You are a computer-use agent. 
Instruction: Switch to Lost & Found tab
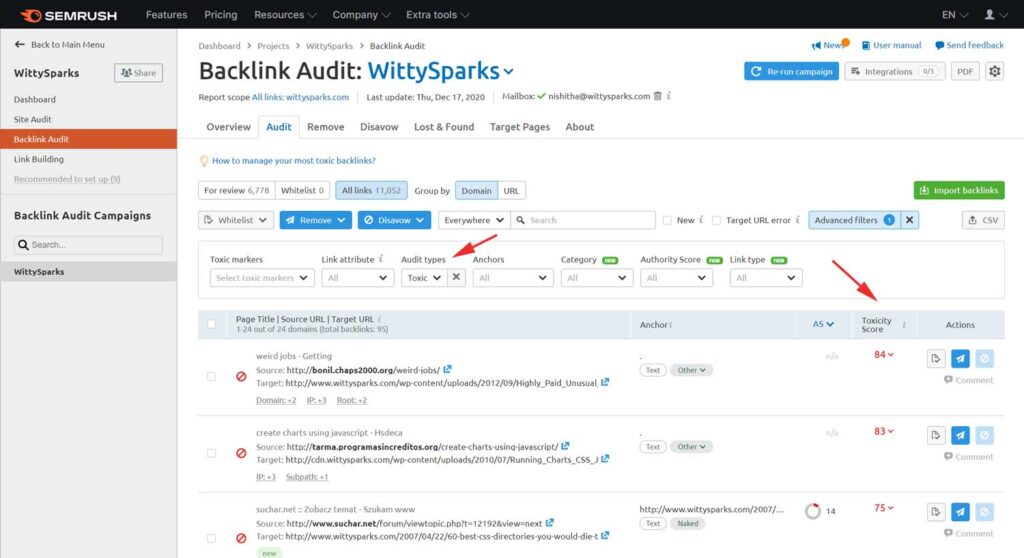(x=444, y=127)
